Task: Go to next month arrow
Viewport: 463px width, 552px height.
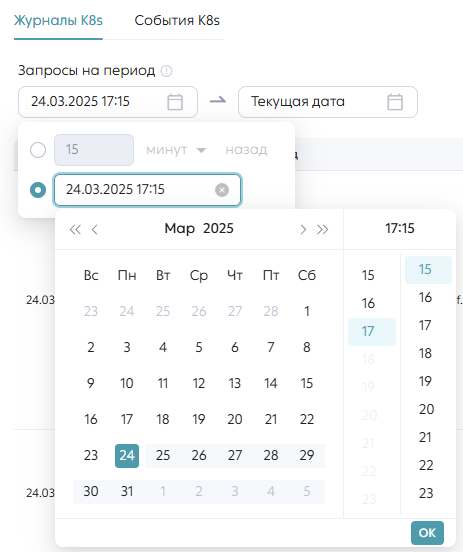Action: pos(303,230)
